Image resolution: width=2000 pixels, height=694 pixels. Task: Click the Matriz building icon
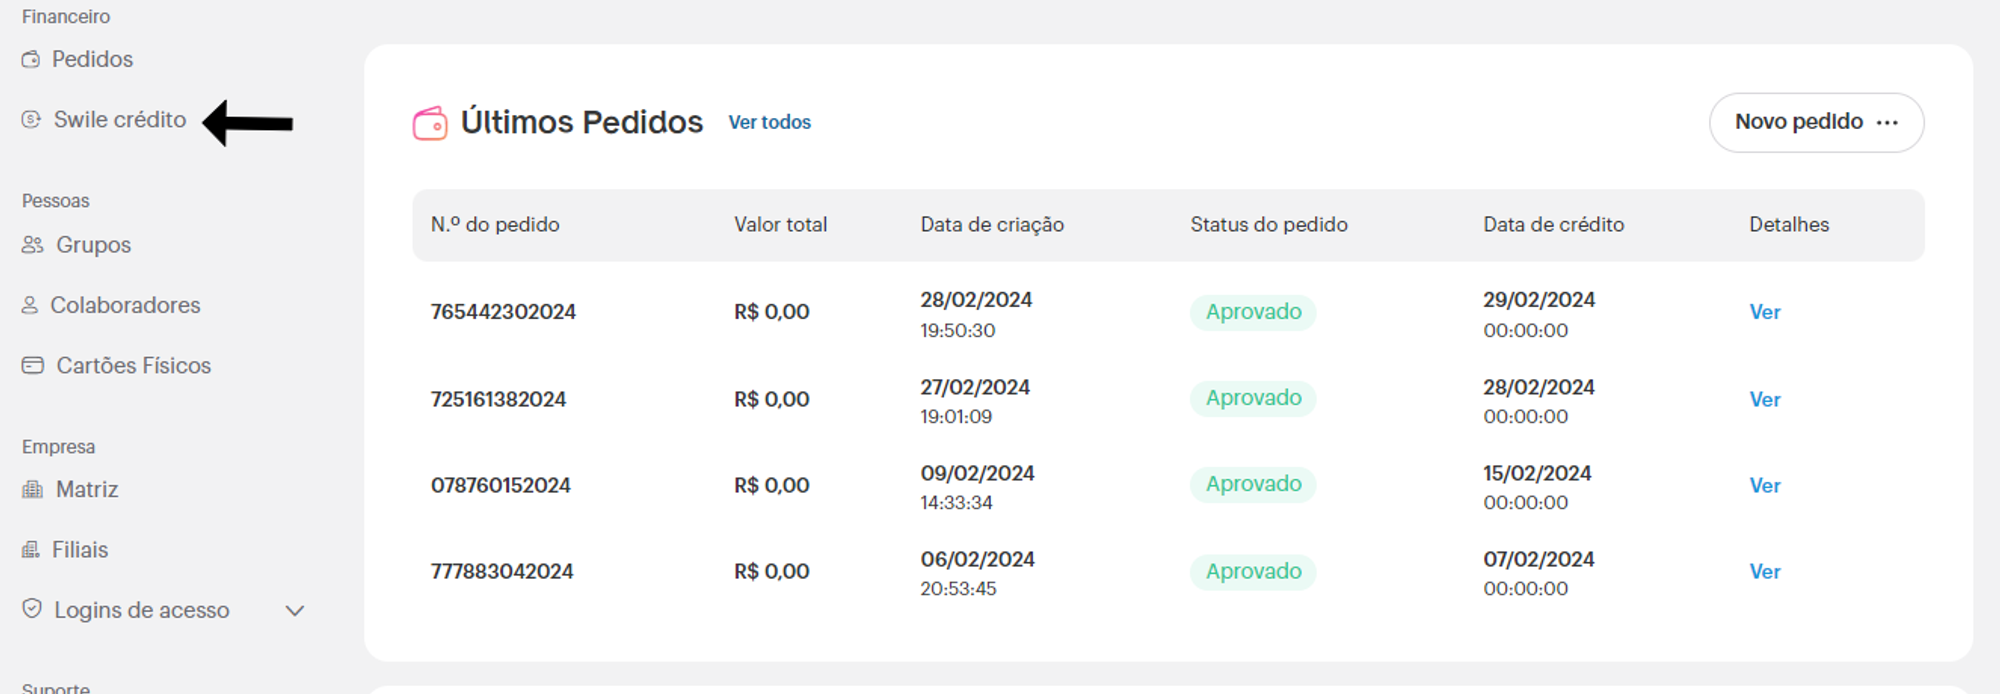point(33,489)
